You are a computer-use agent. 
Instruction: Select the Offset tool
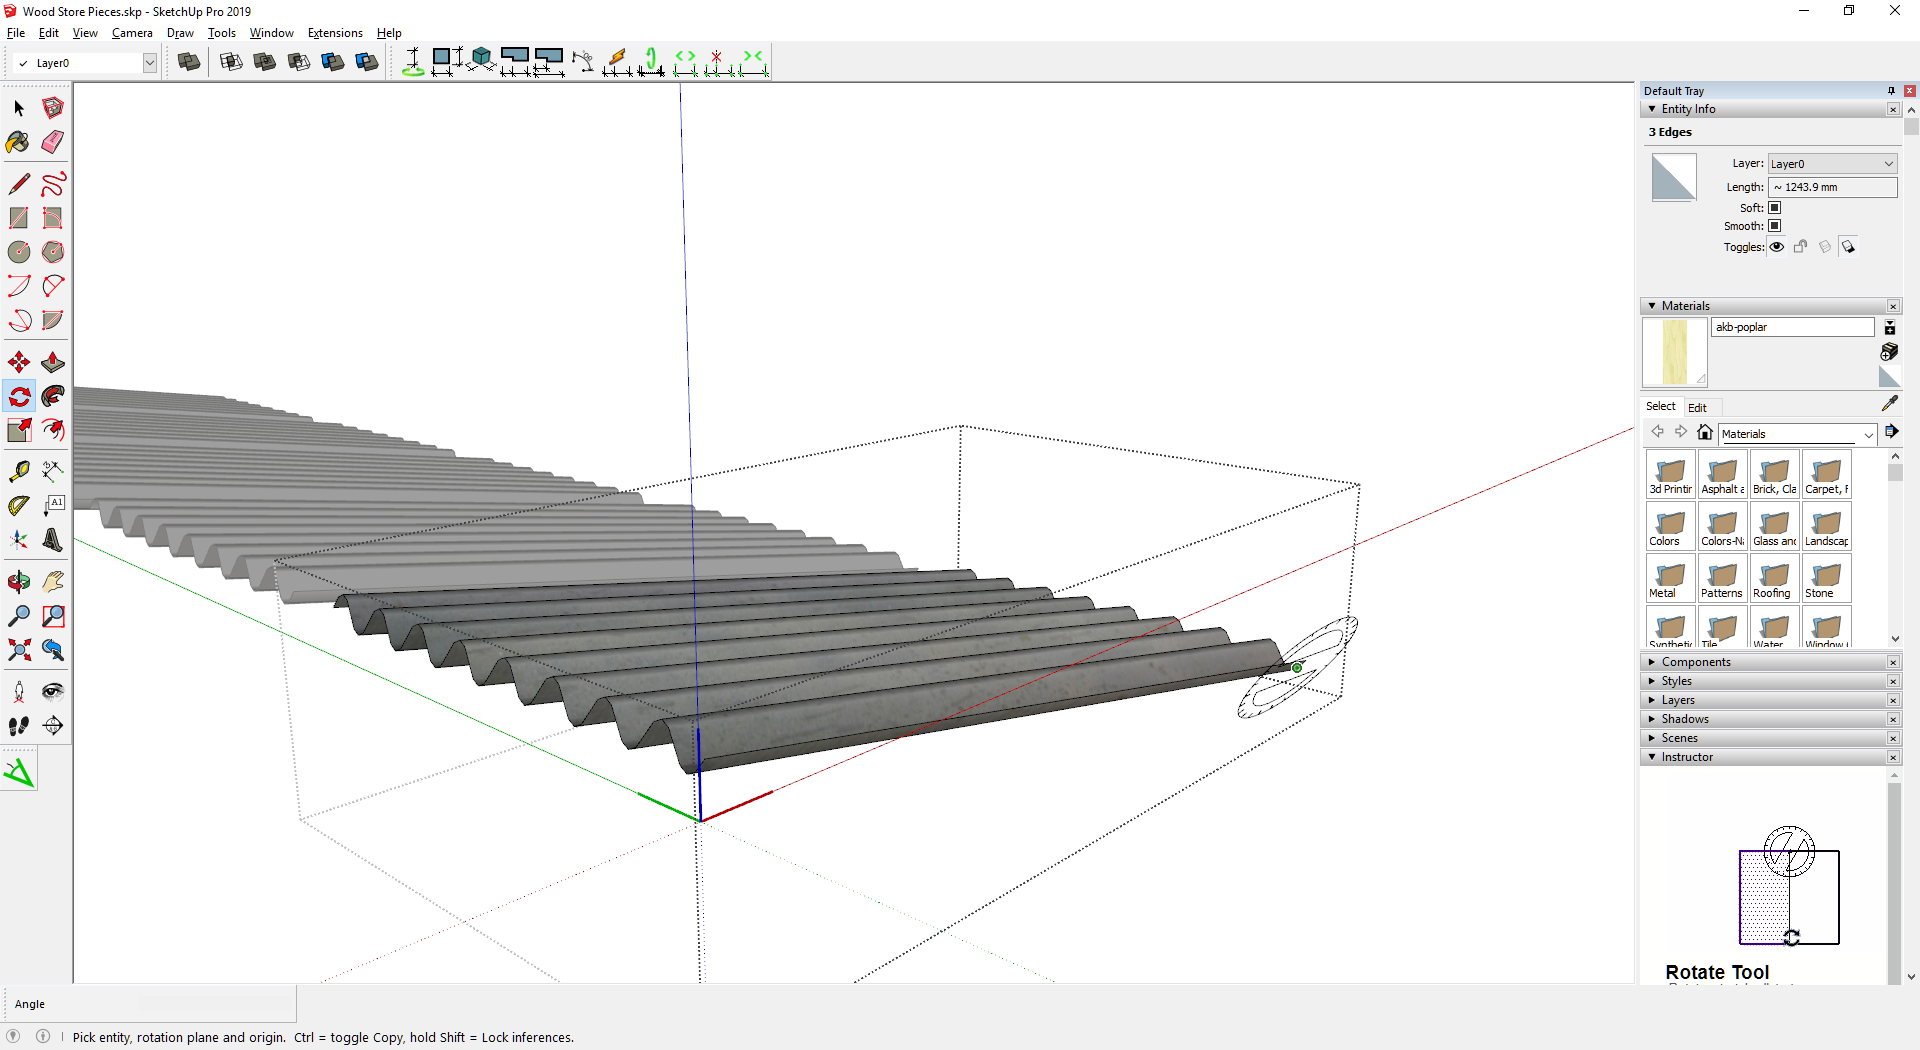click(x=53, y=430)
